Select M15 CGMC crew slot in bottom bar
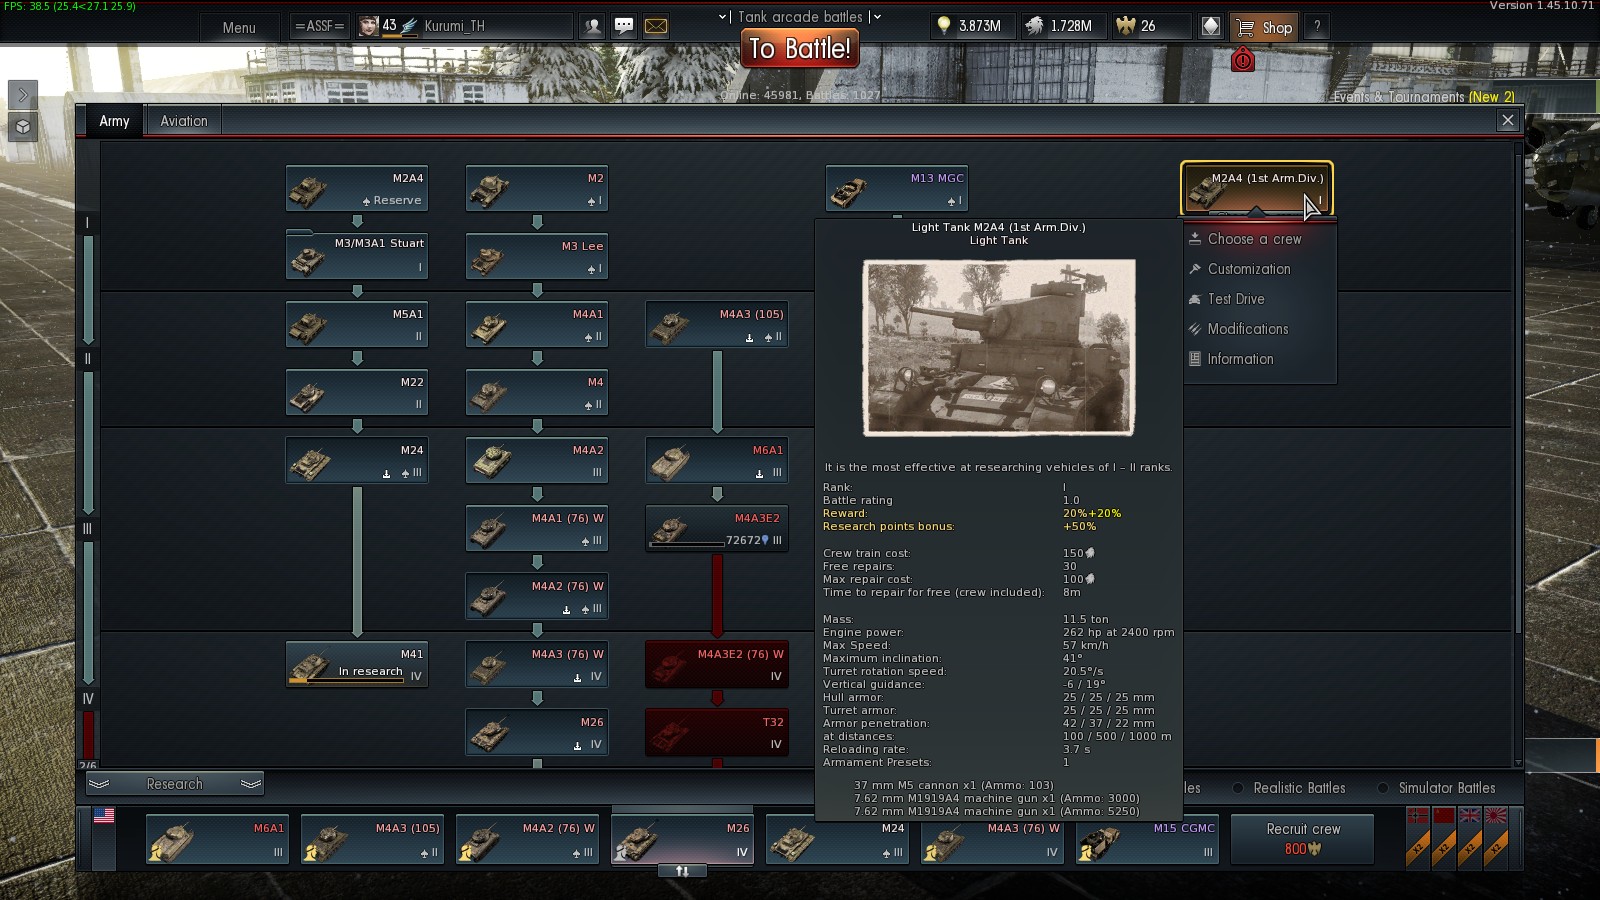The image size is (1600, 900). click(1147, 838)
